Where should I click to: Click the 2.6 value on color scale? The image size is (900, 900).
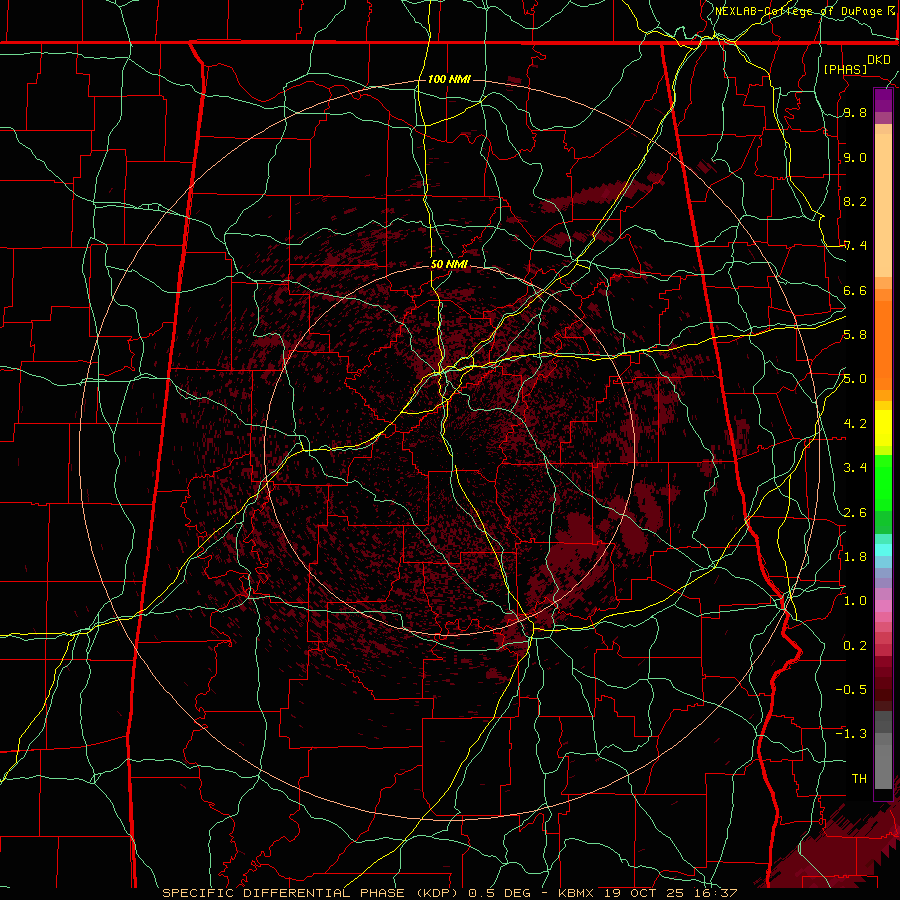tap(855, 512)
